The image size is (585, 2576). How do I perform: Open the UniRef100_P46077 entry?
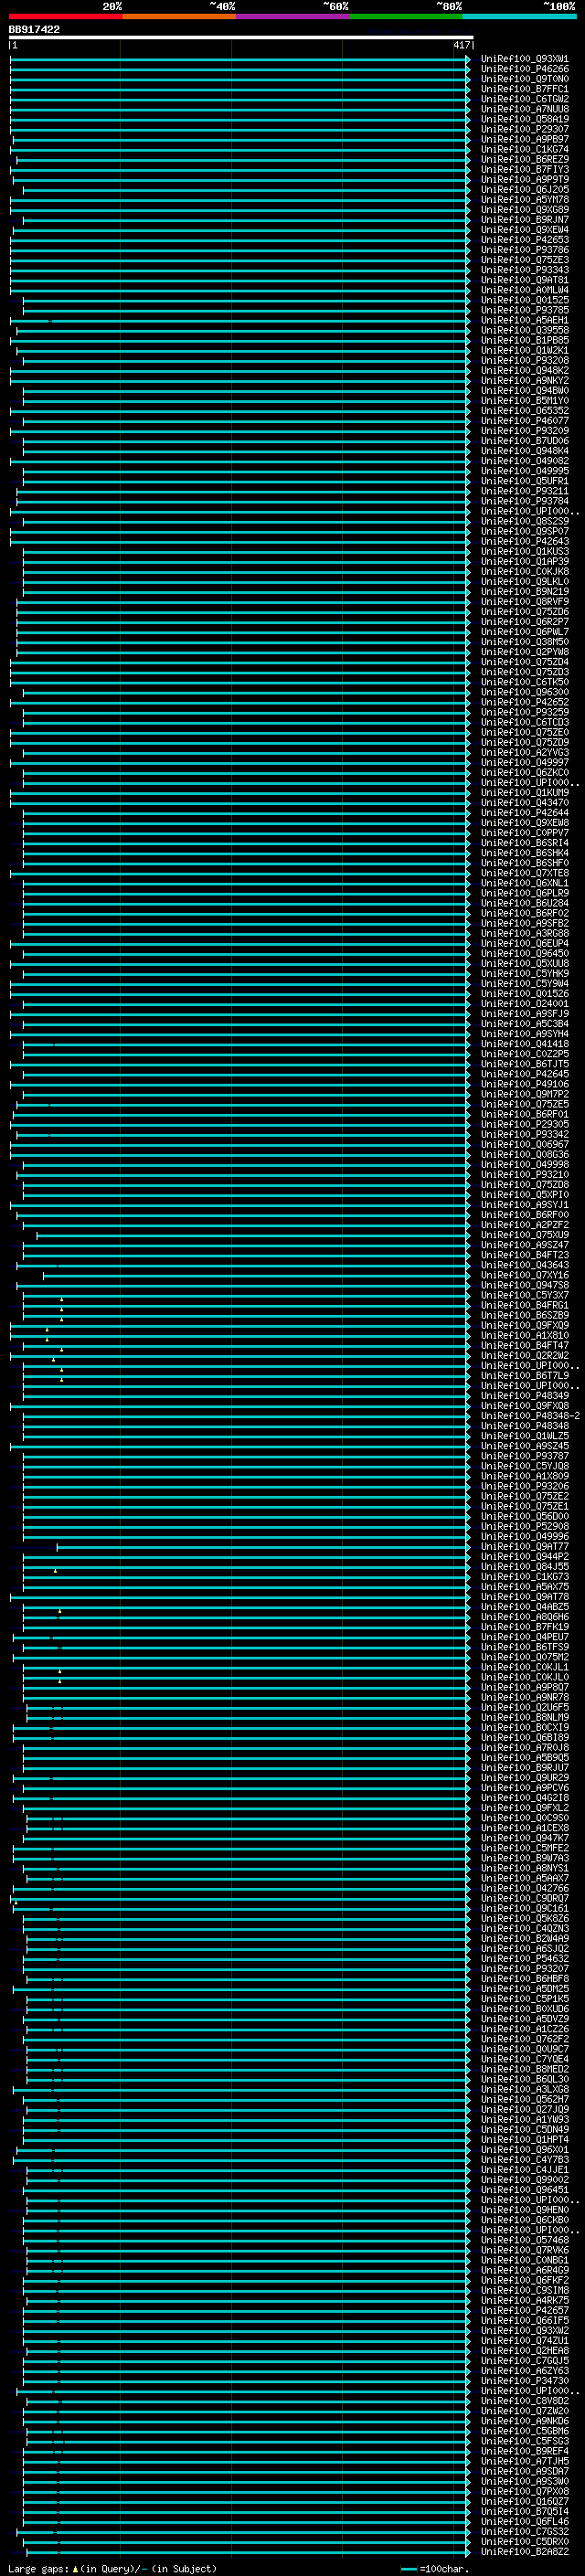point(525,421)
